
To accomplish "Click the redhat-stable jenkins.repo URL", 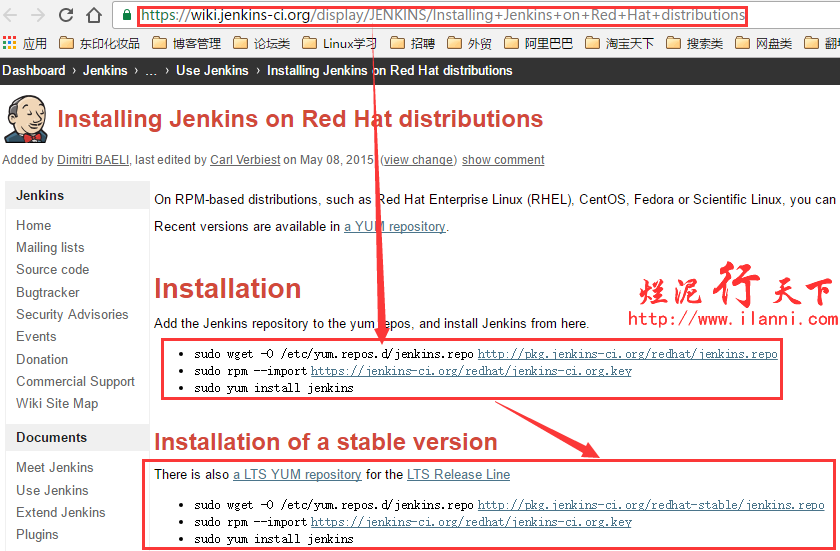I will [x=650, y=505].
